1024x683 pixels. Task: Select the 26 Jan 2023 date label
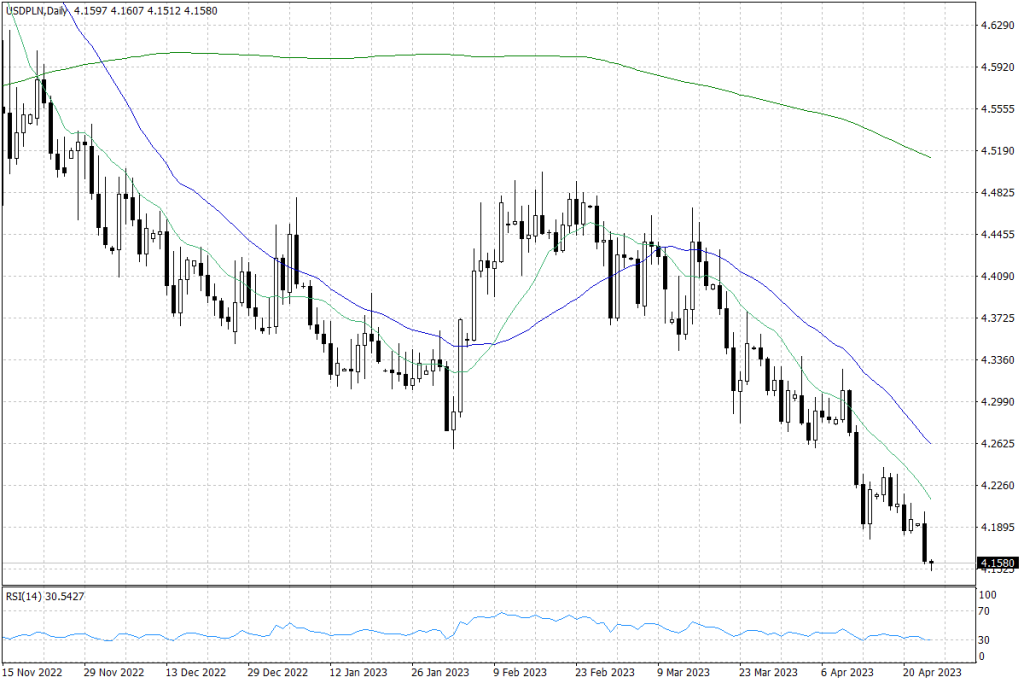pos(441,673)
